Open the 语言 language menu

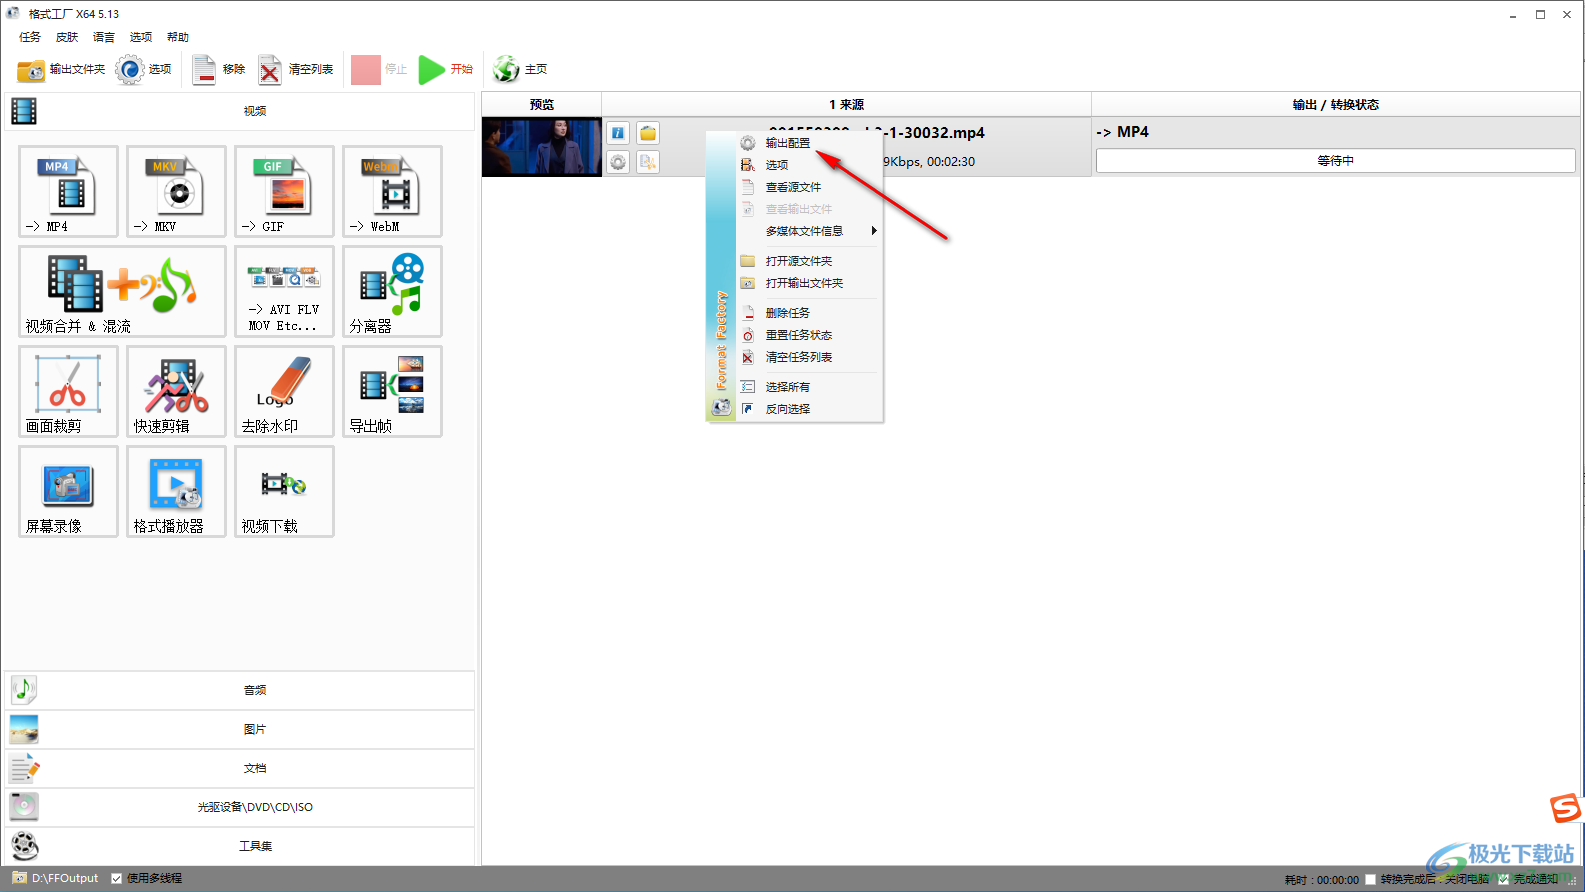(x=104, y=37)
